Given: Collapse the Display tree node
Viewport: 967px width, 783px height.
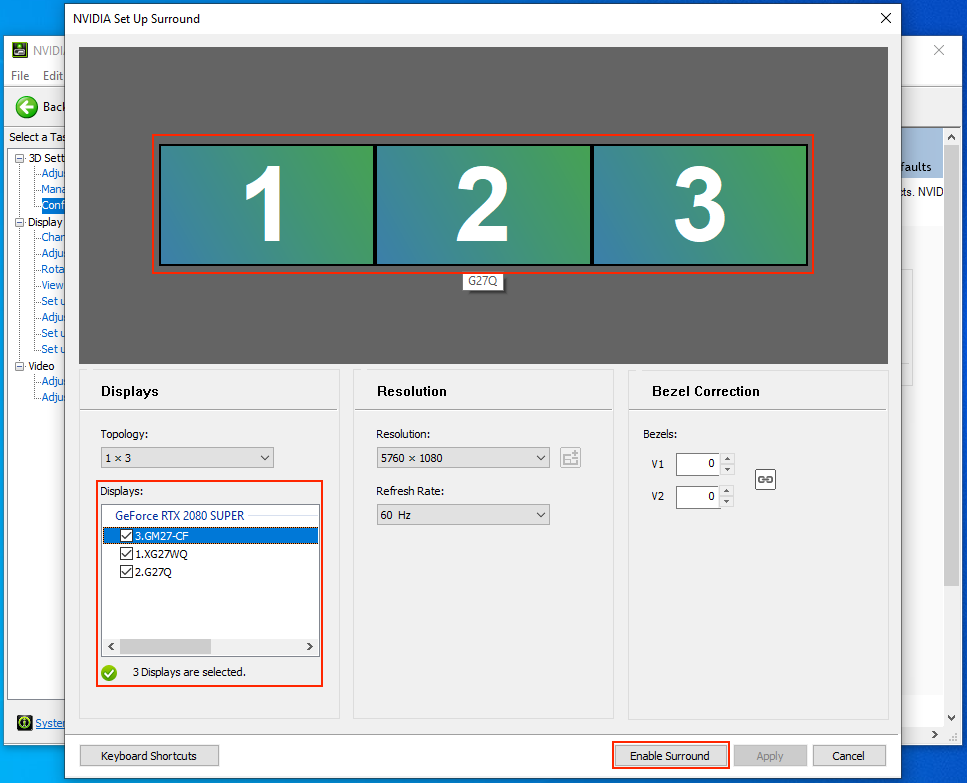Looking at the screenshot, I should 20,223.
